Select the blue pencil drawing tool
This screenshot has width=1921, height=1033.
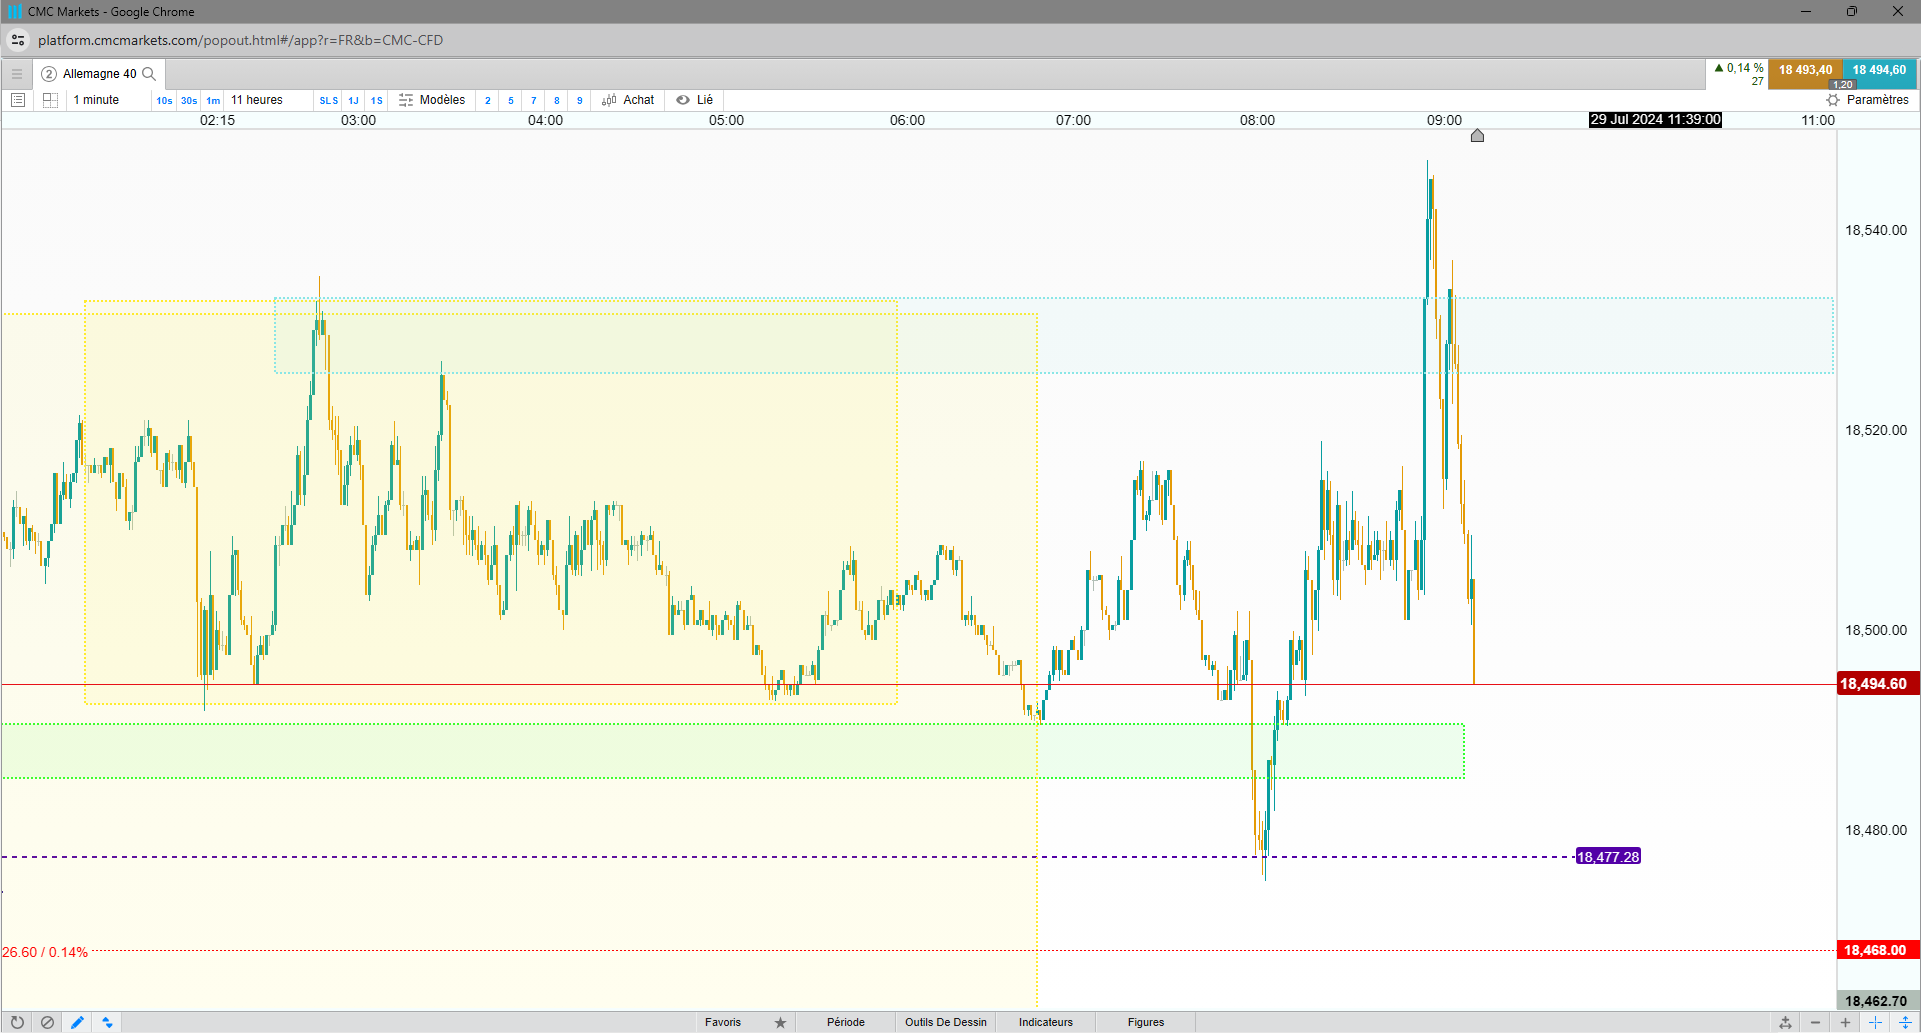[x=77, y=1022]
